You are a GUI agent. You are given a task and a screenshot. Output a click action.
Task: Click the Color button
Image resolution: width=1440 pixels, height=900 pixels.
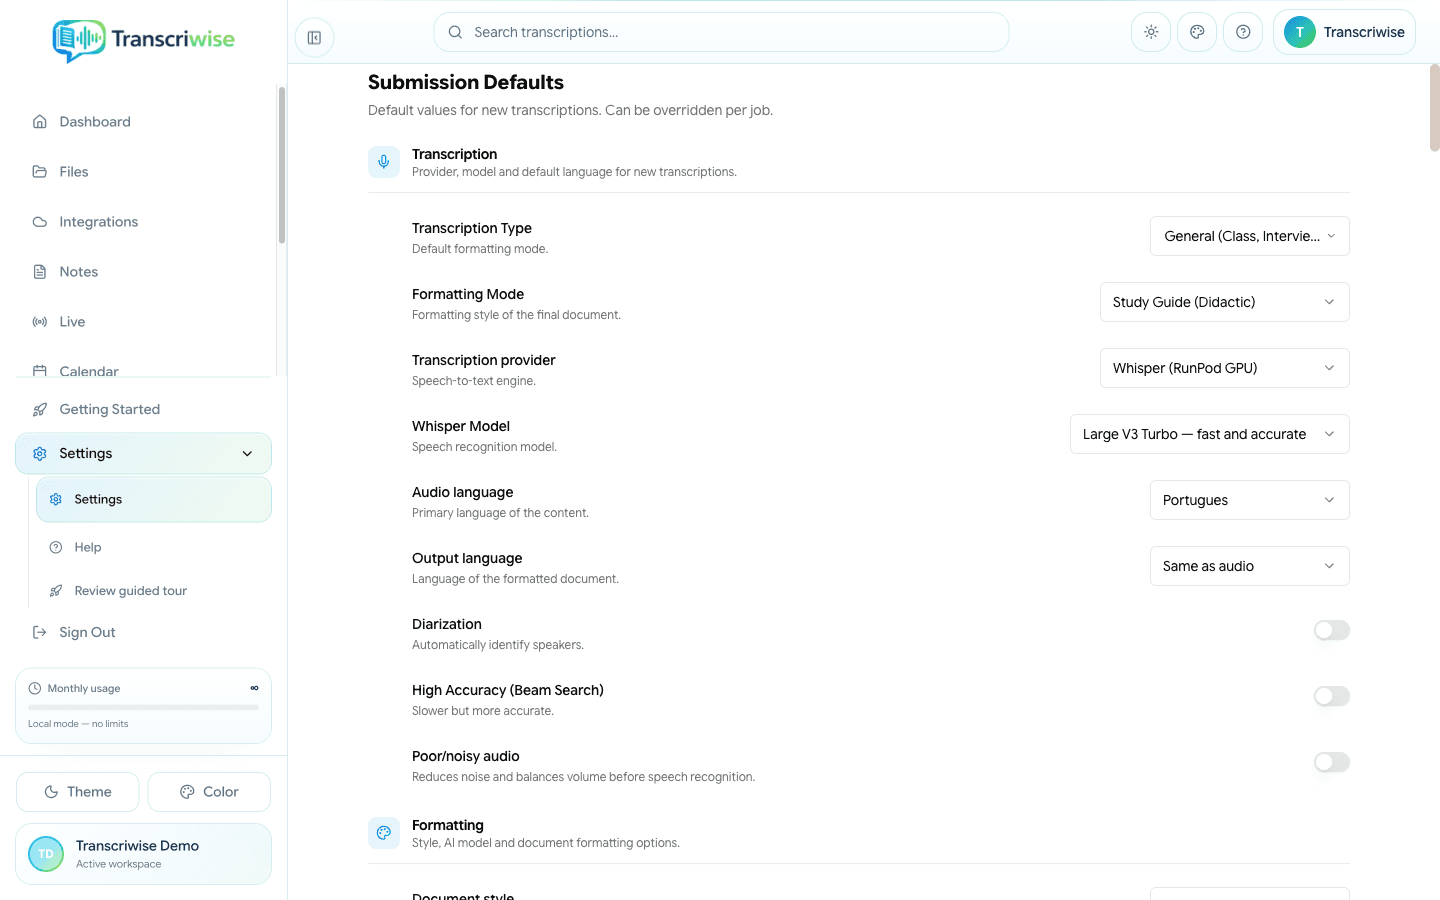tap(209, 792)
